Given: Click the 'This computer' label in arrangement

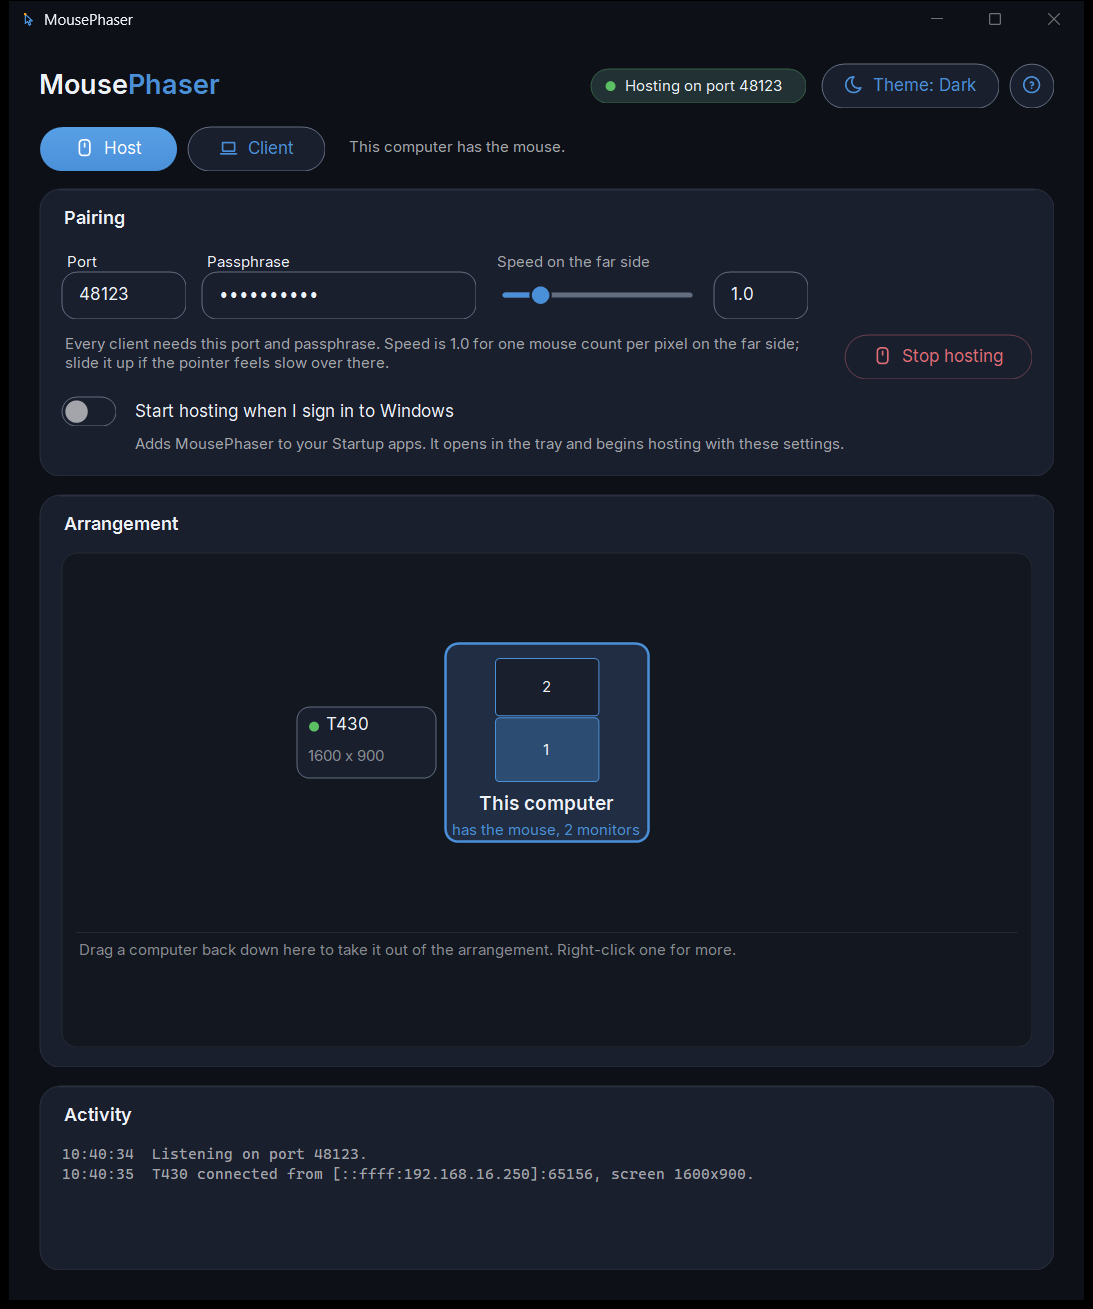Looking at the screenshot, I should [546, 804].
